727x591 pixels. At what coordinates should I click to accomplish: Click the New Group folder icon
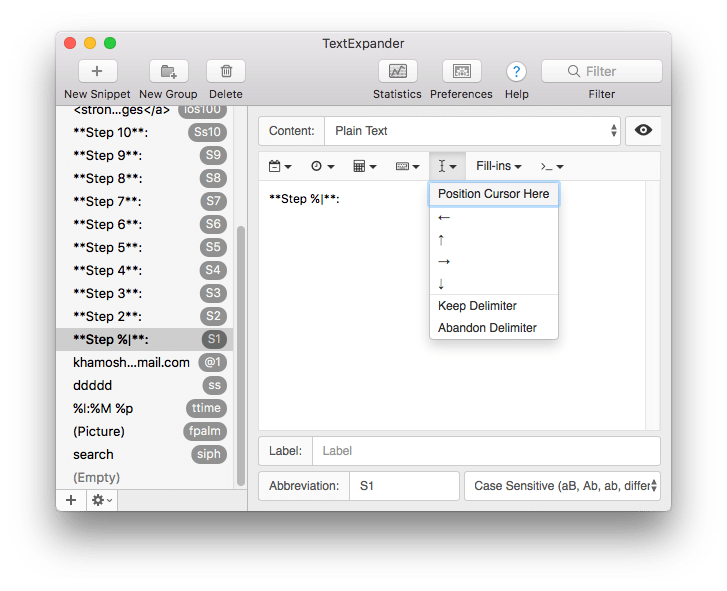(168, 71)
